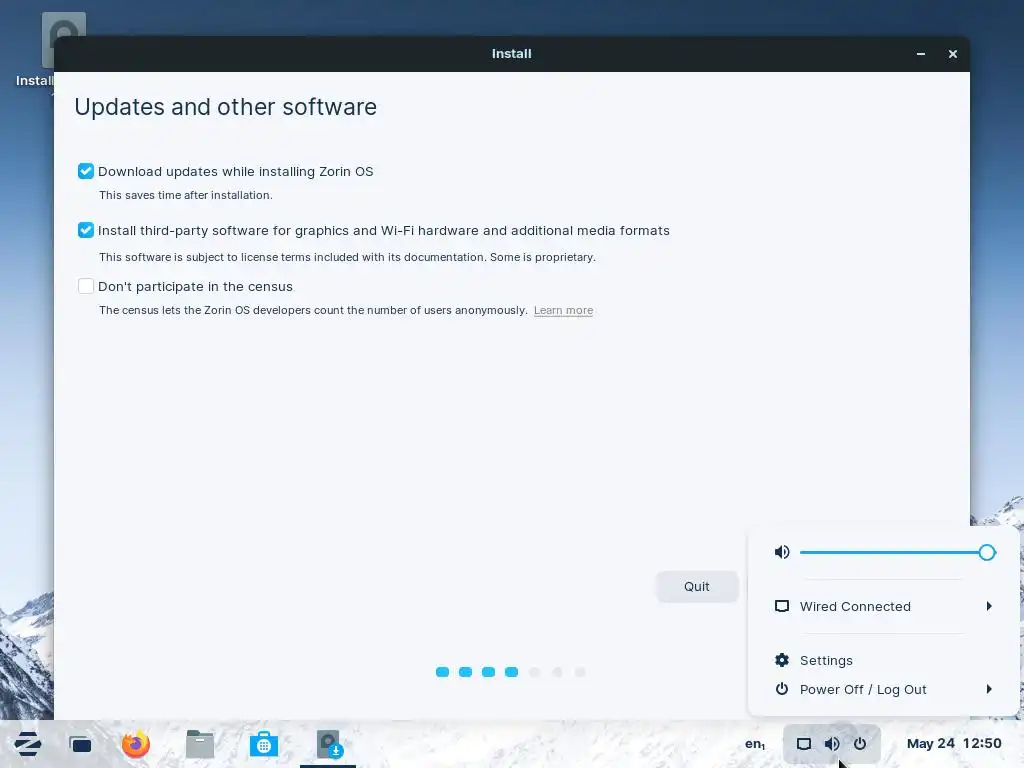
Task: Click the Install window title bar text
Action: point(511,54)
